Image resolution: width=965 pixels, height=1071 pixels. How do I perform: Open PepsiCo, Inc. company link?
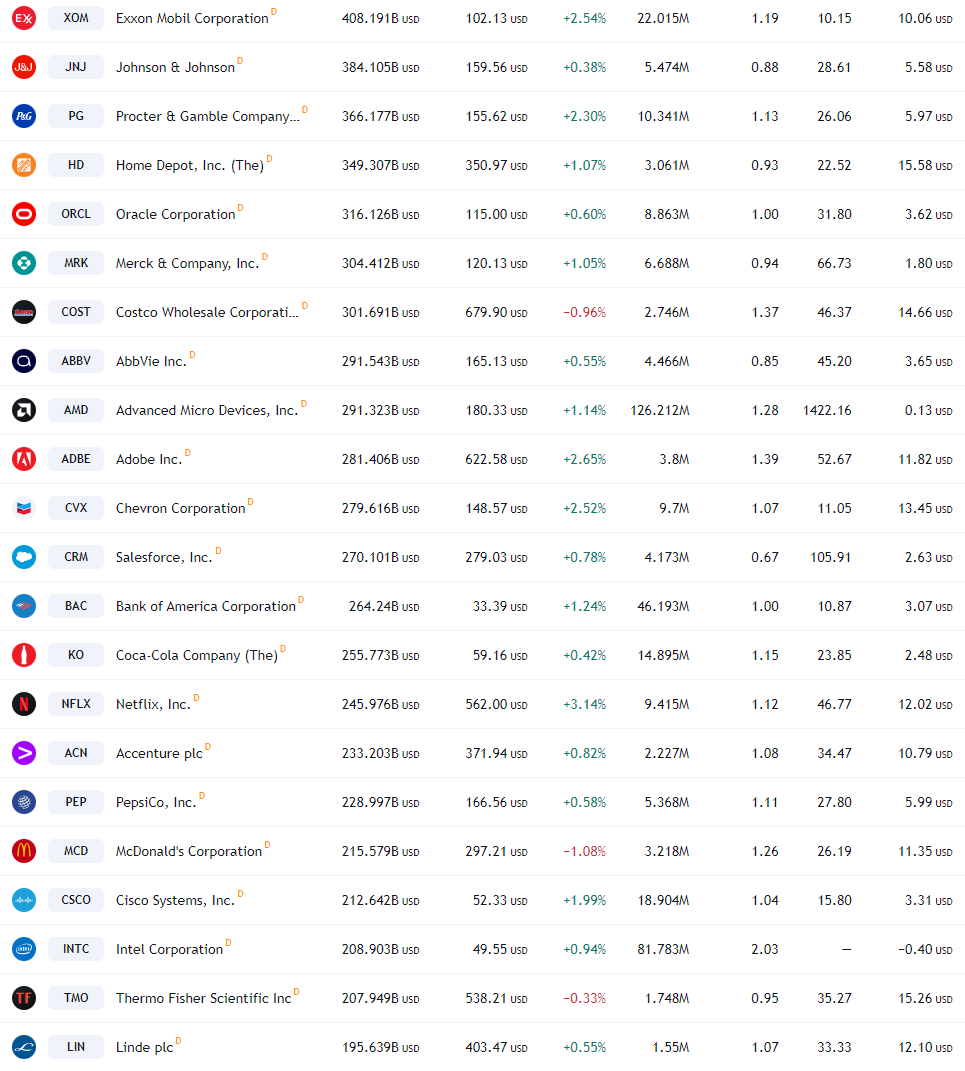156,803
